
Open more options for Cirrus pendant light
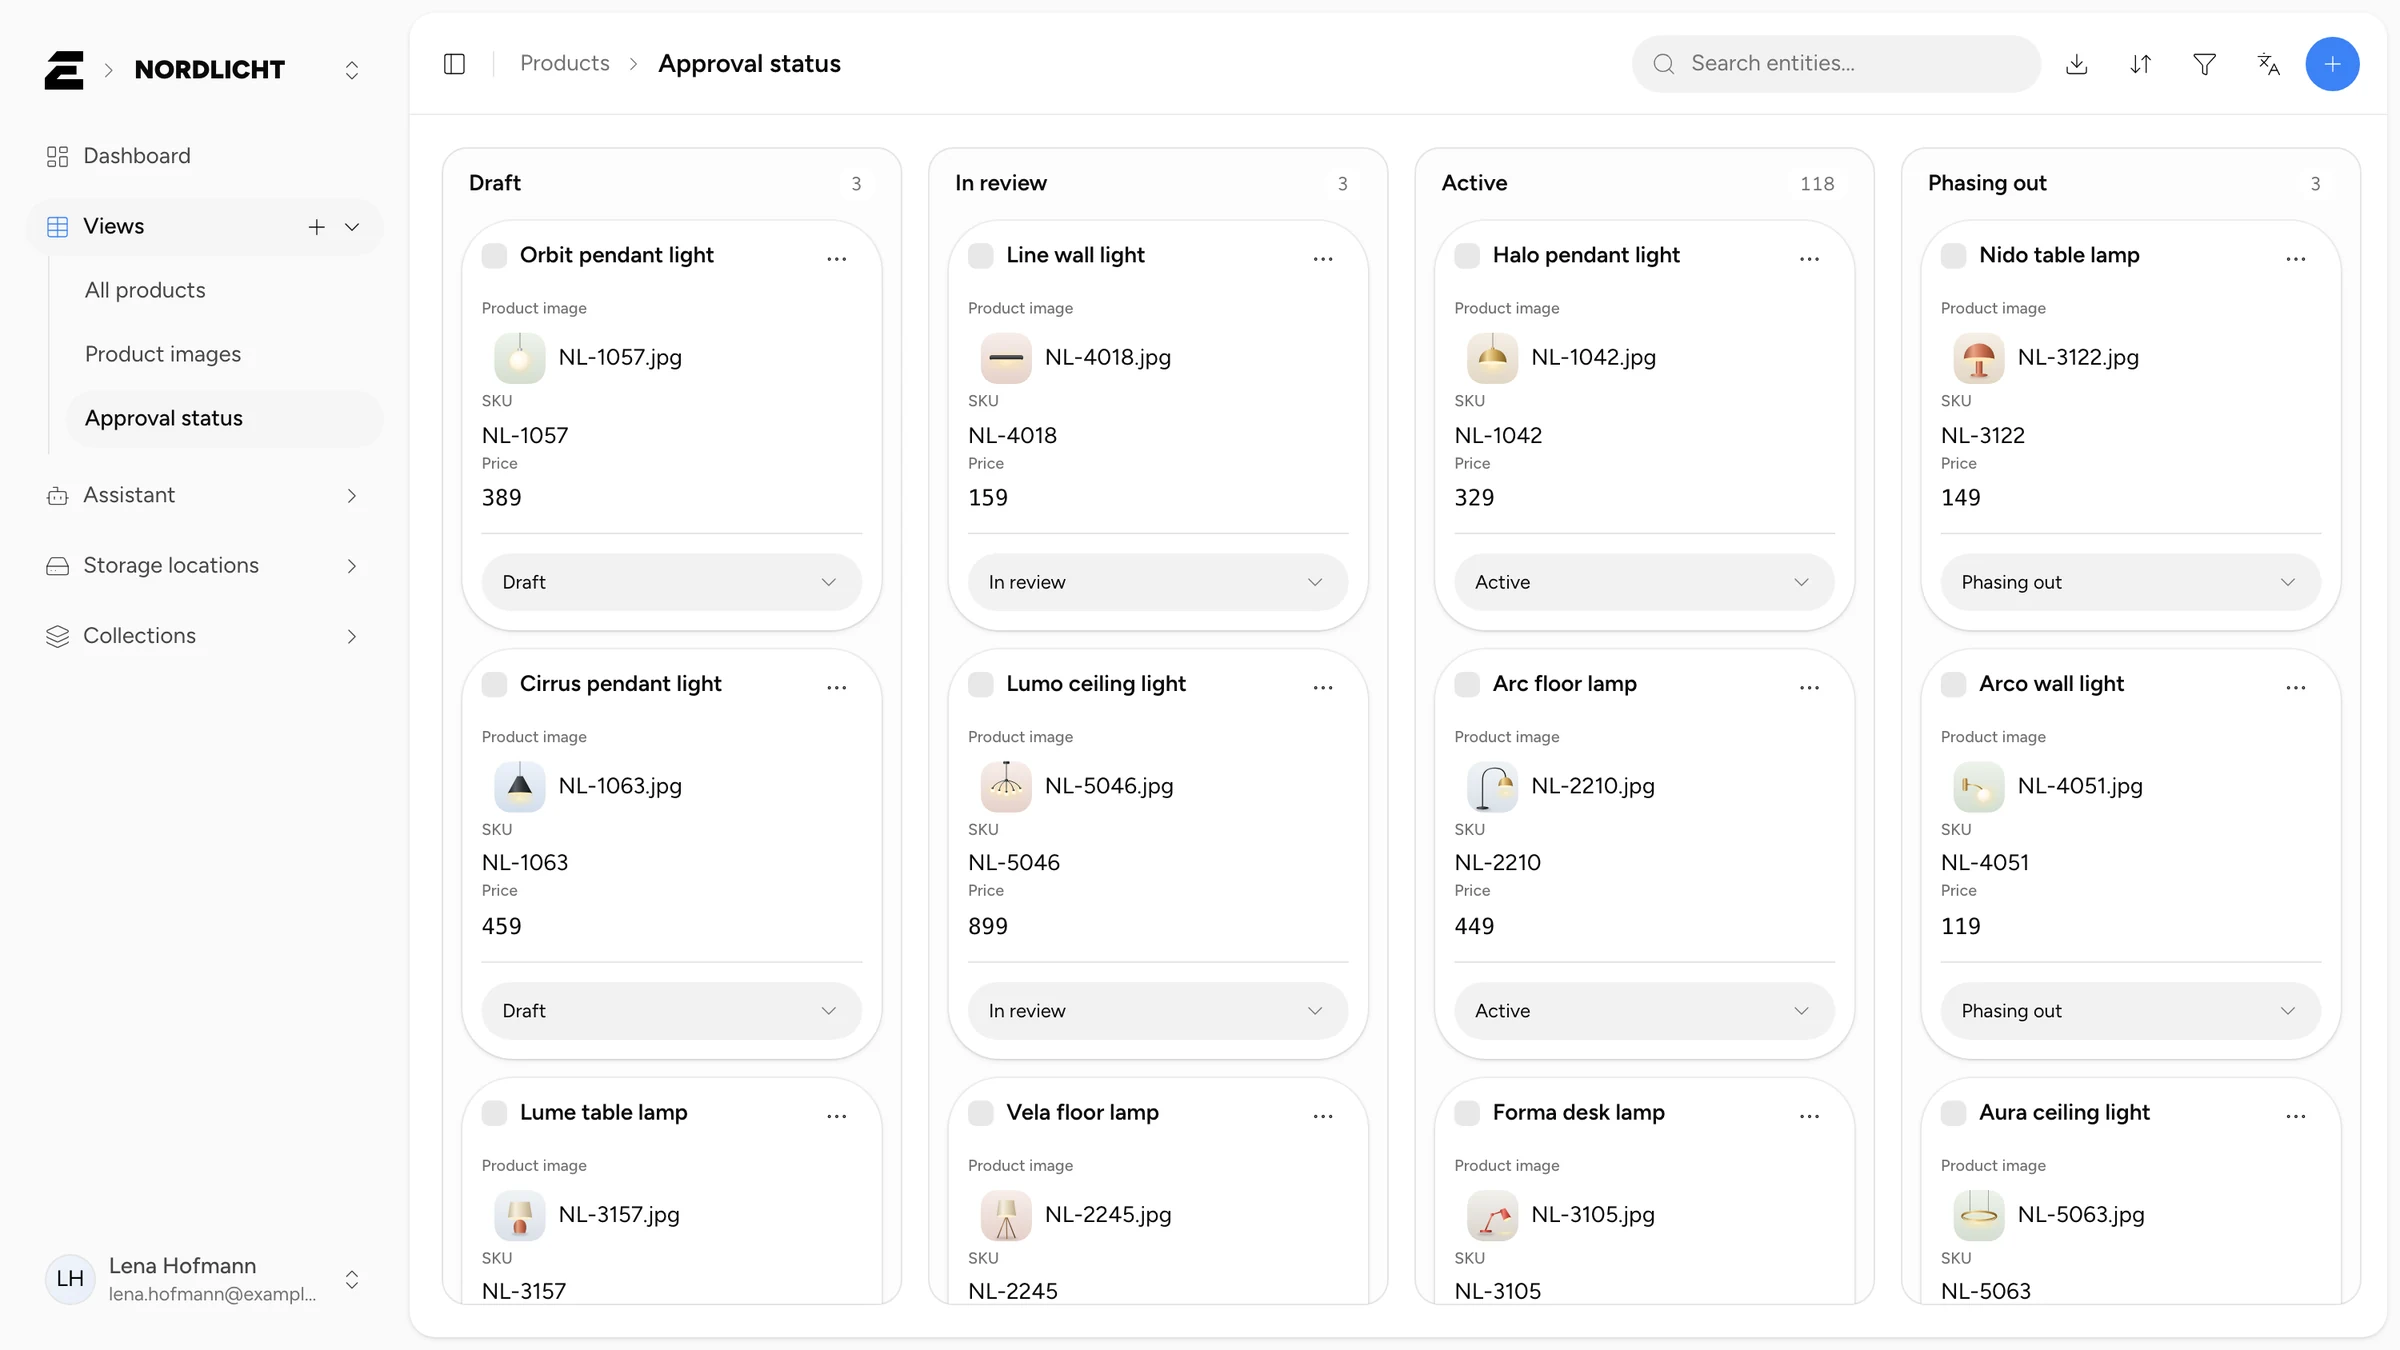(837, 687)
